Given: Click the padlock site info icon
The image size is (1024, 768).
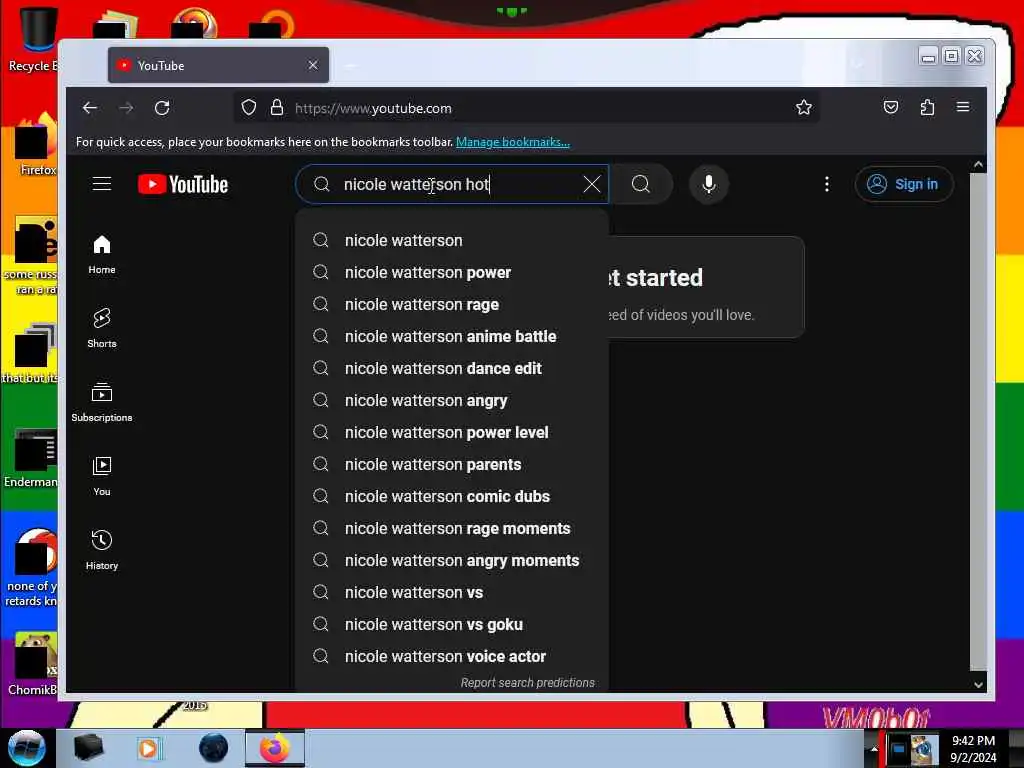Looking at the screenshot, I should pos(277,108).
